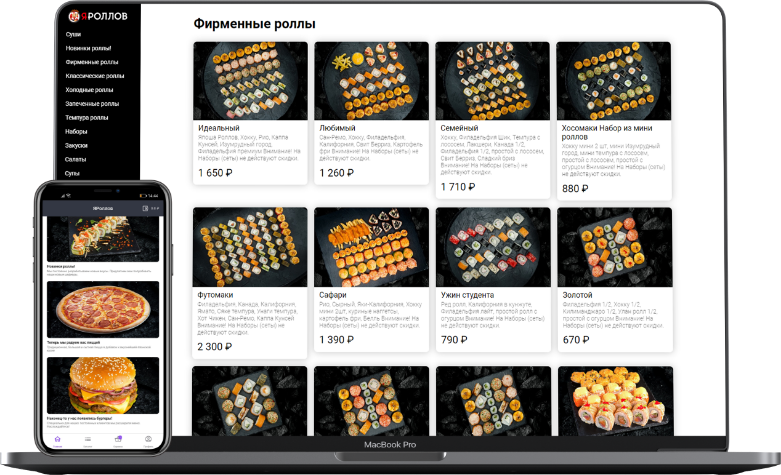Screen dimensions: 781x475
Task: Select the Наборы sidebar item
Action: (76, 132)
